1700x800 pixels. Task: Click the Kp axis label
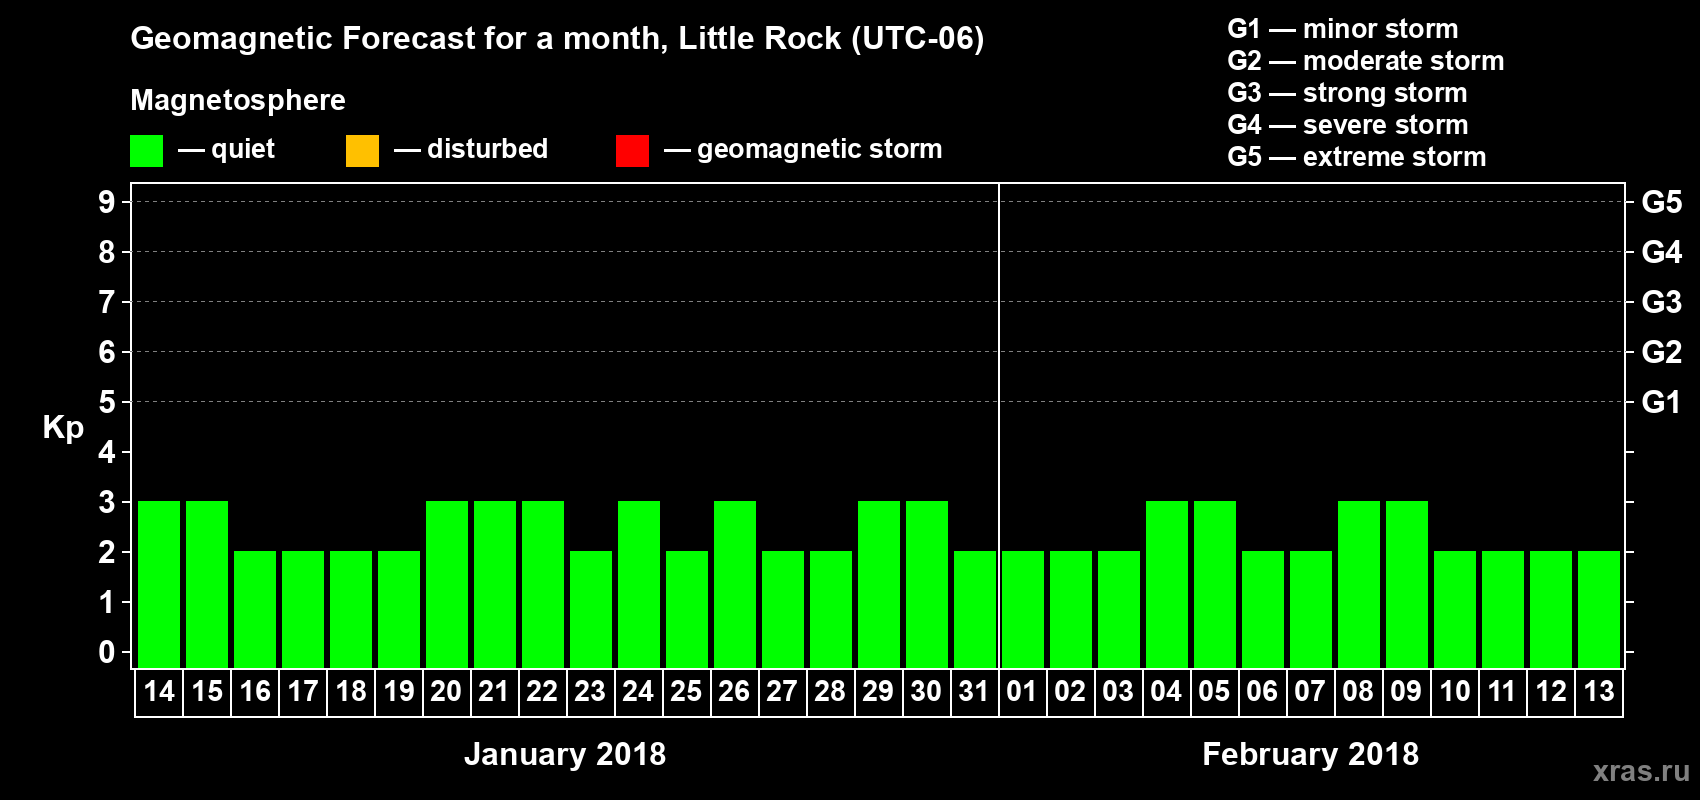(63, 428)
